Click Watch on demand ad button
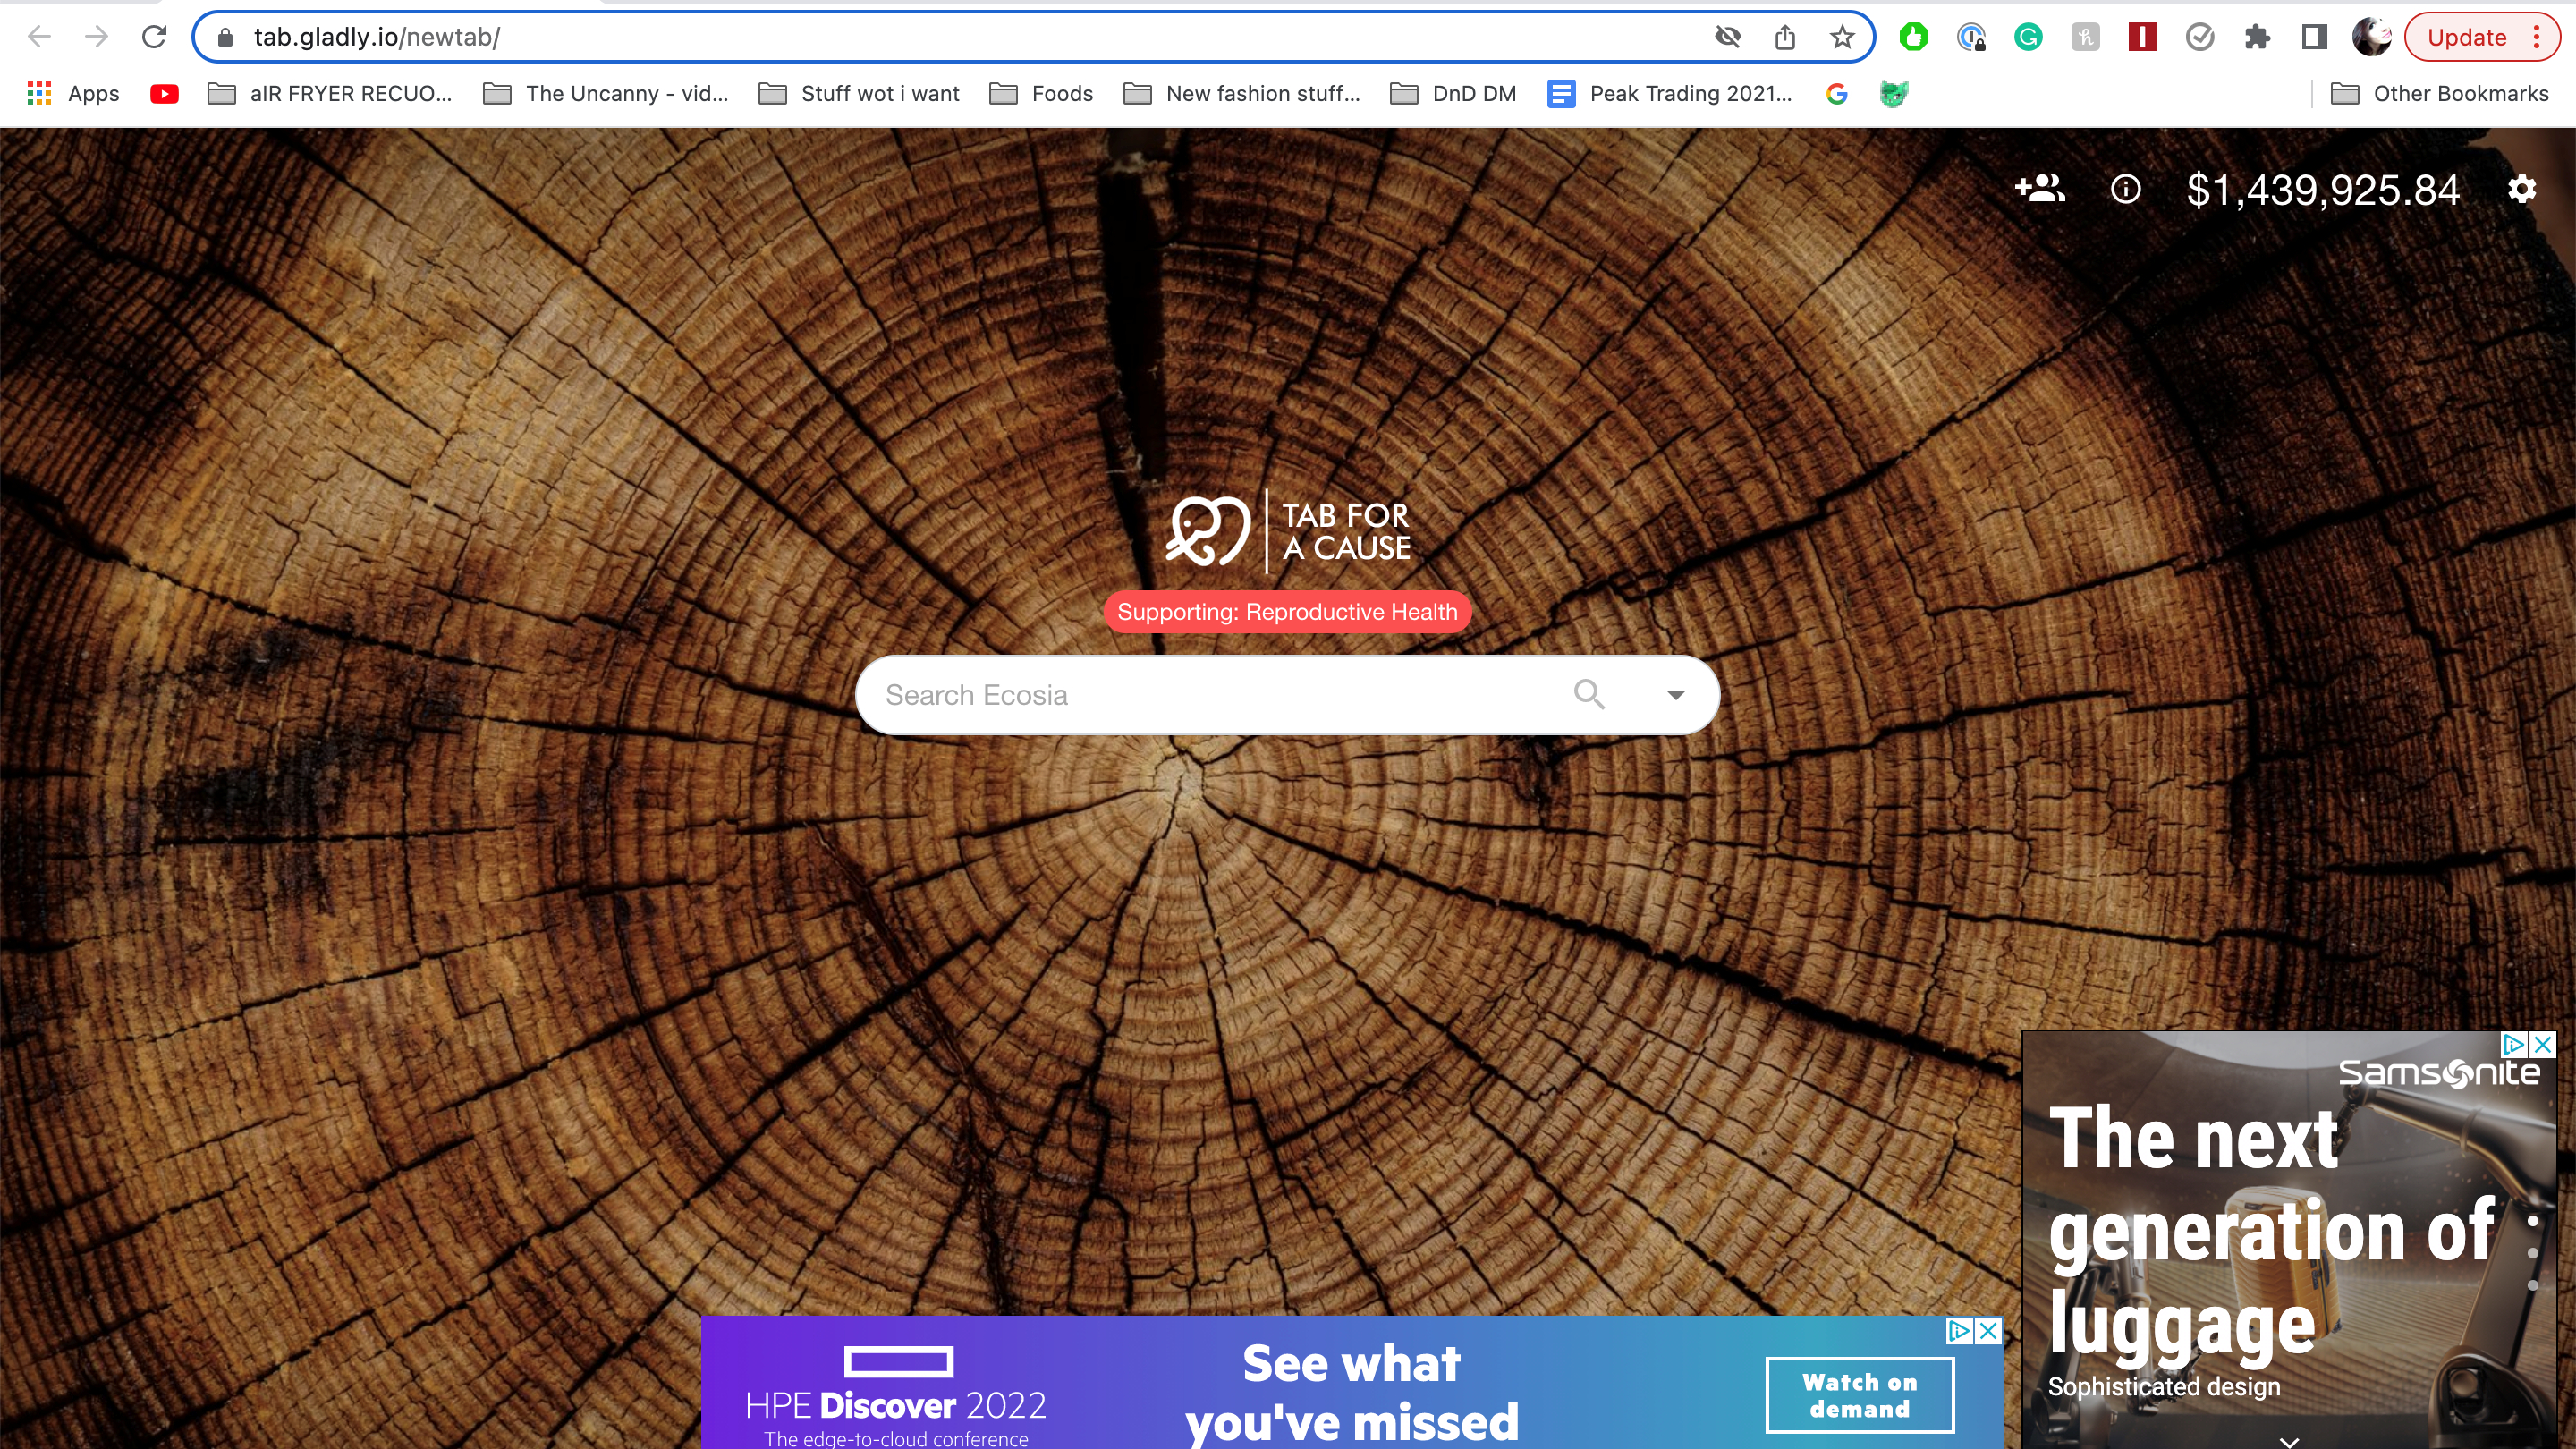The image size is (2576, 1449). [x=1859, y=1395]
